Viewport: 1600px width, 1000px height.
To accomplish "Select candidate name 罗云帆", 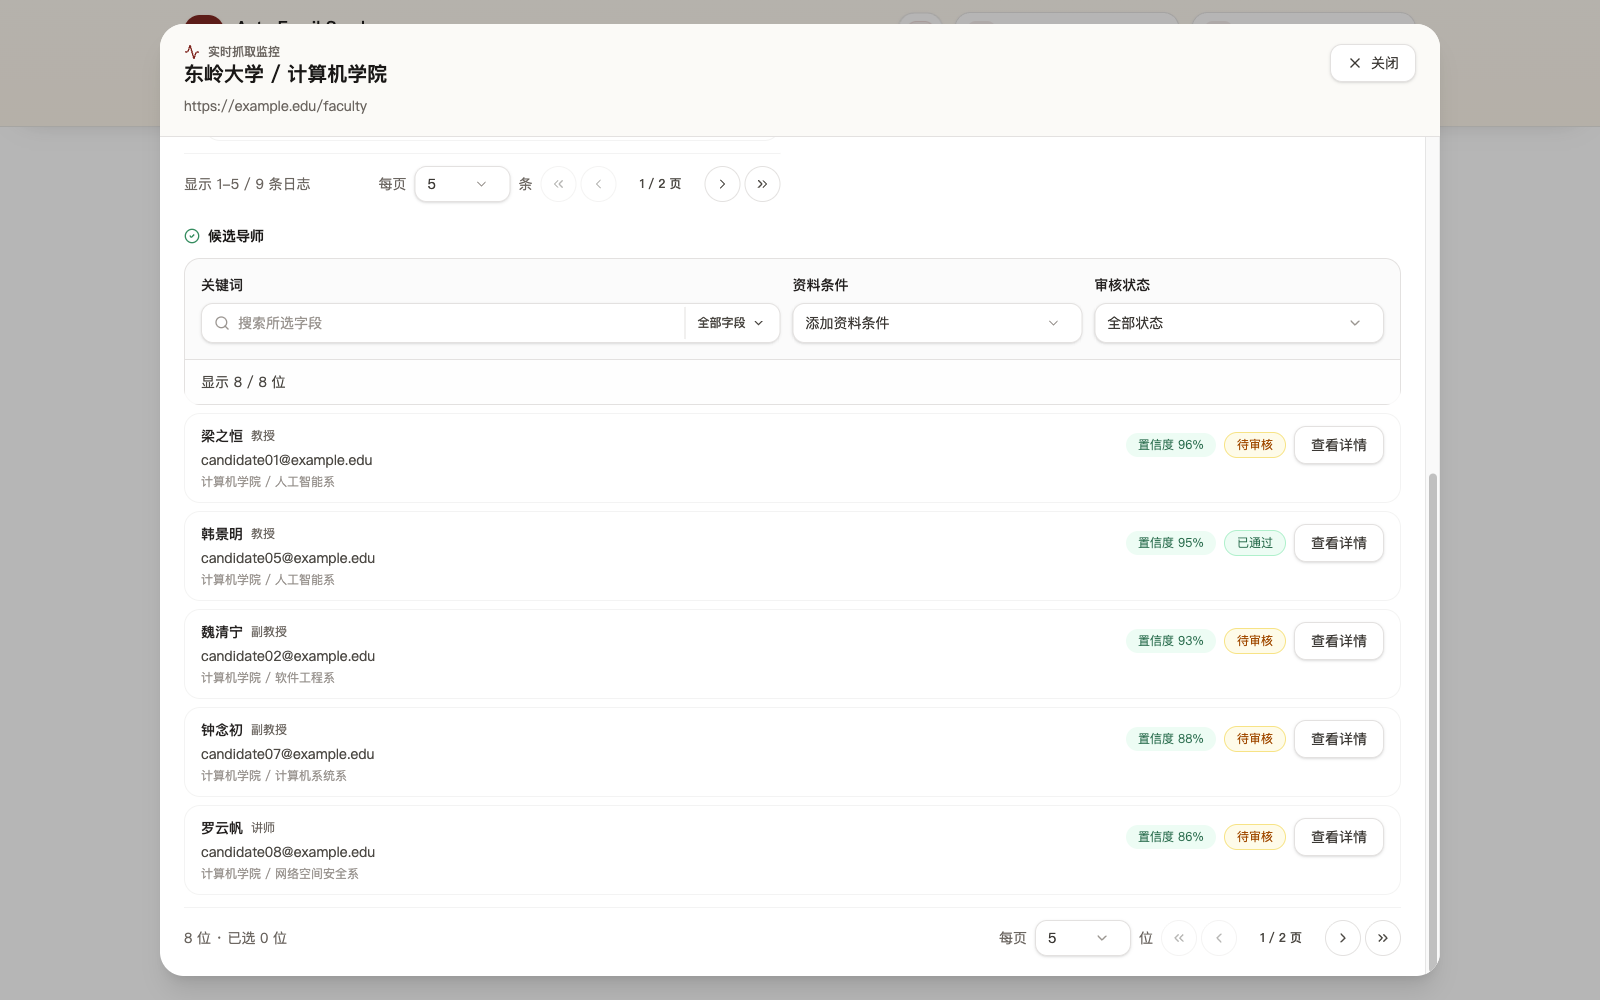I will (x=222, y=828).
